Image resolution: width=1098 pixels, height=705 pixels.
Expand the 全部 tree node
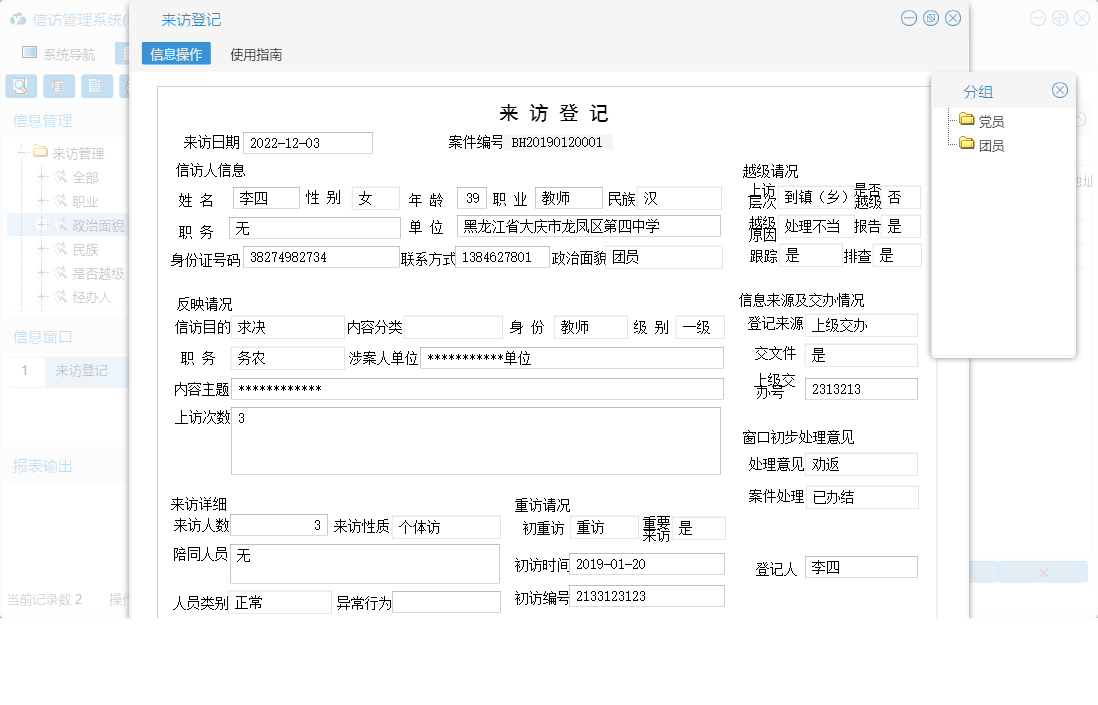tap(42, 178)
